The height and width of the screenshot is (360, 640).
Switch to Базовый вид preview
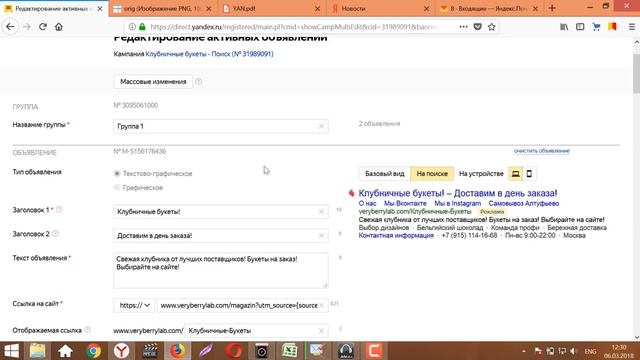click(x=384, y=173)
